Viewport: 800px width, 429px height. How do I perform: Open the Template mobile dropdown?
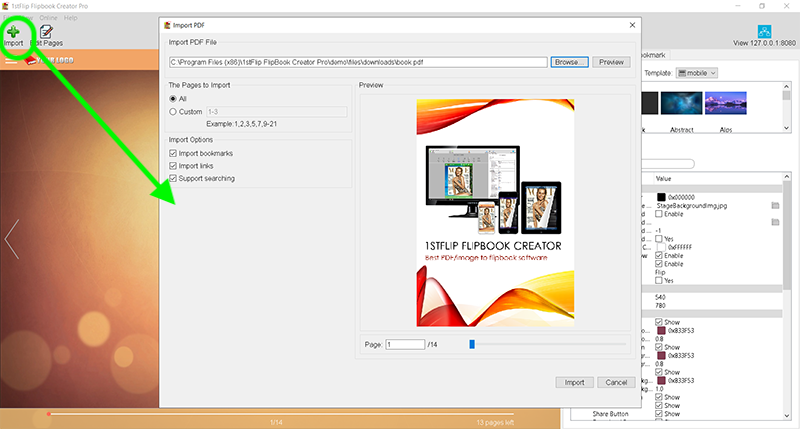point(697,73)
